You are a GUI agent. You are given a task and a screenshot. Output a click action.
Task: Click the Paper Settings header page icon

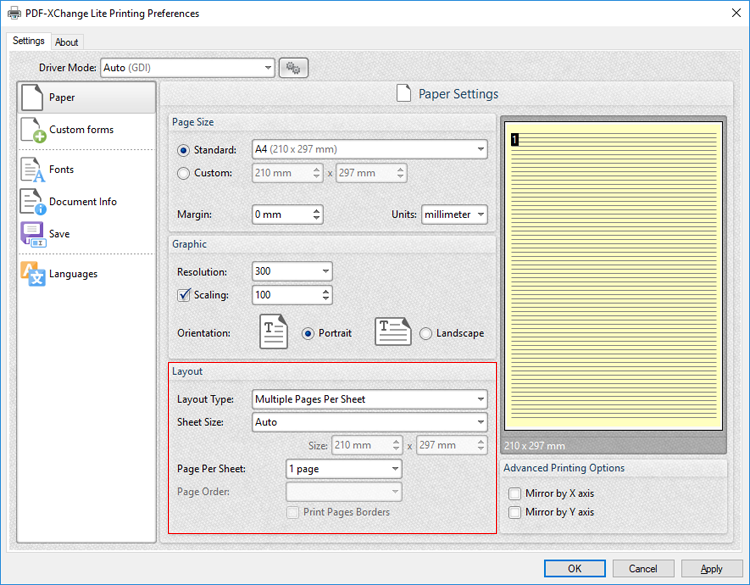[x=404, y=93]
